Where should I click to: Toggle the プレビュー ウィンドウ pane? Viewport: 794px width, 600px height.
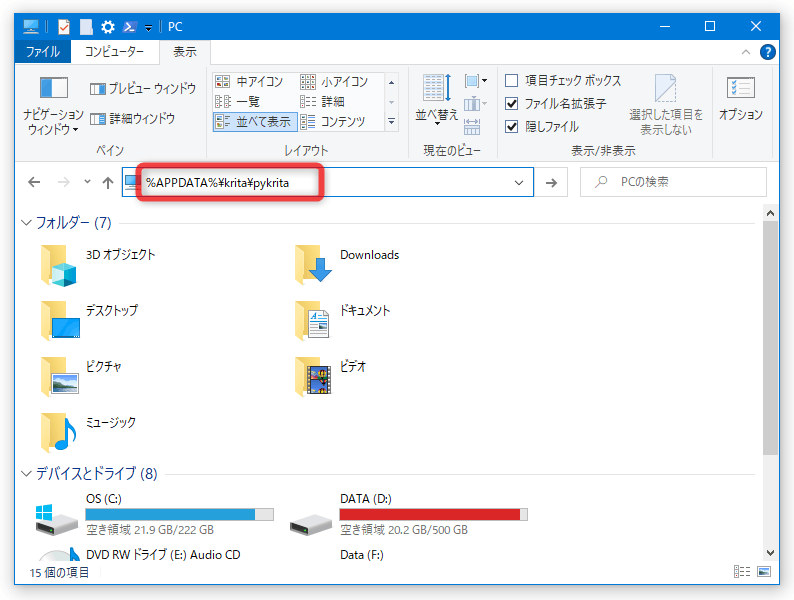pos(143,89)
